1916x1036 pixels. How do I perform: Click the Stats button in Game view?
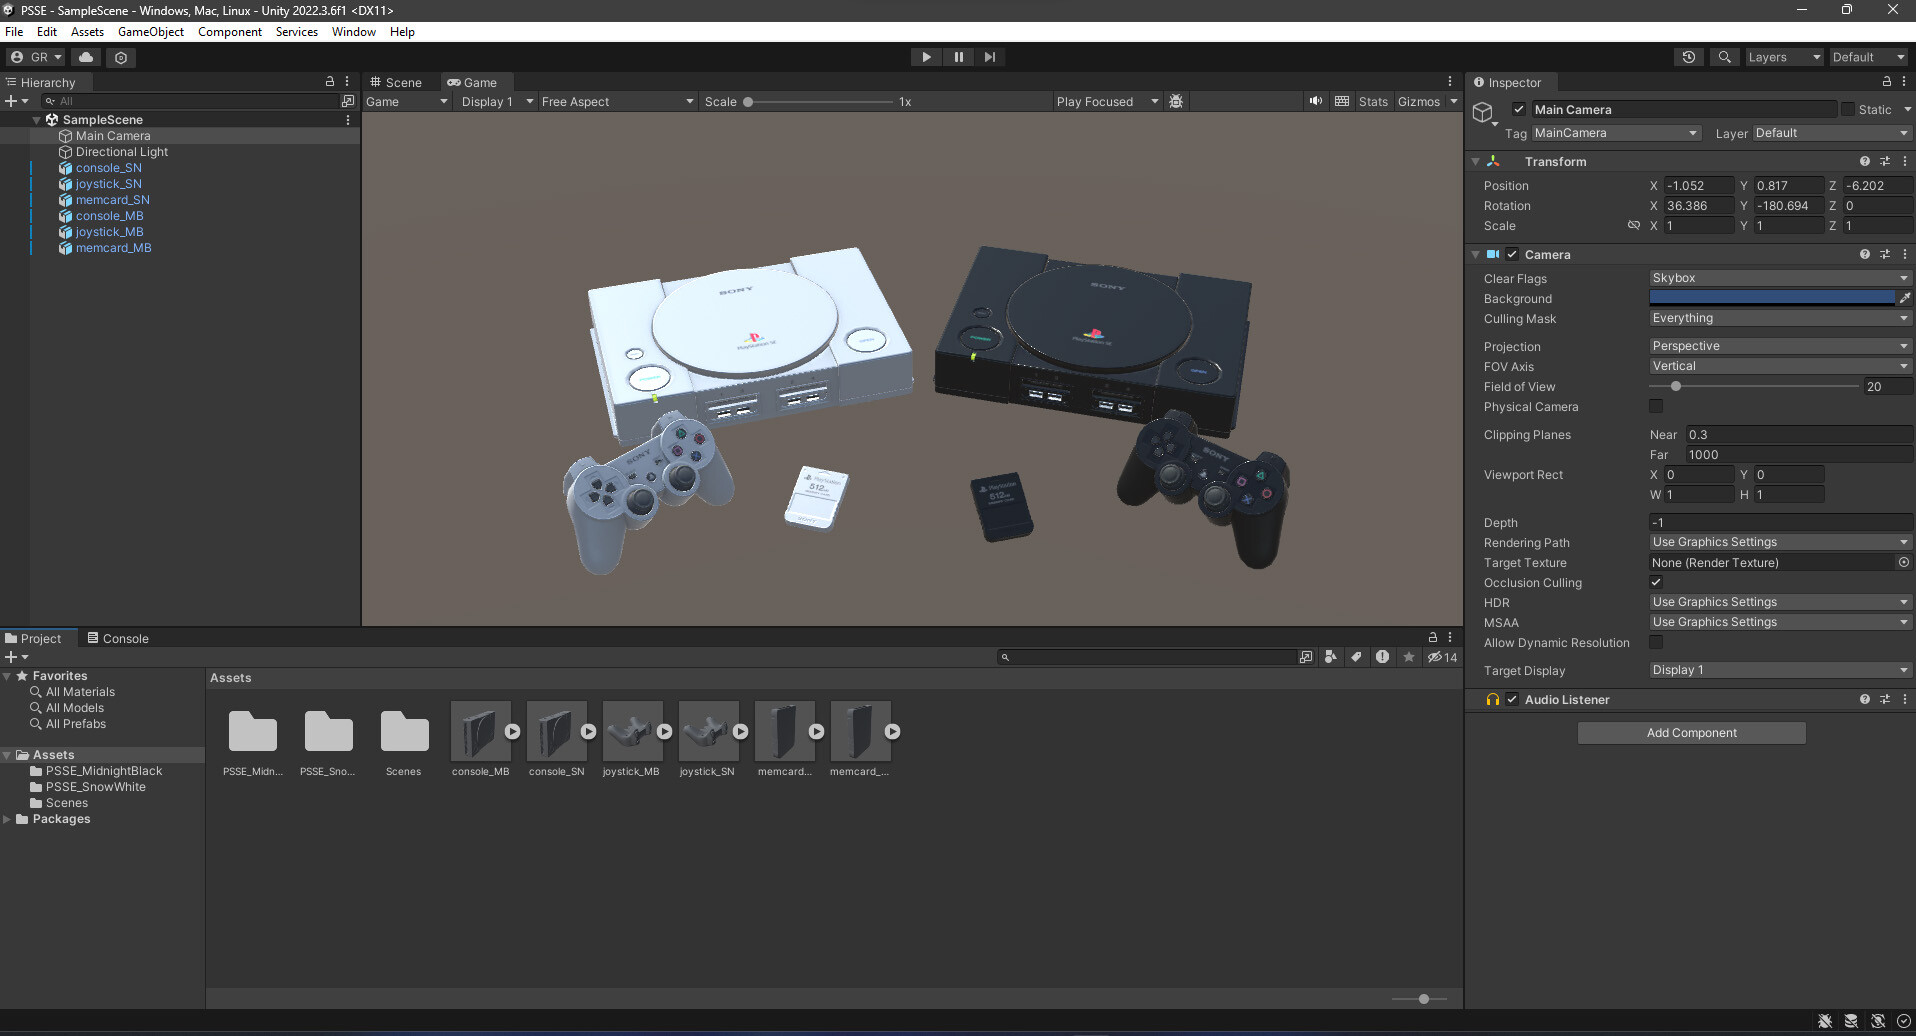tap(1373, 101)
